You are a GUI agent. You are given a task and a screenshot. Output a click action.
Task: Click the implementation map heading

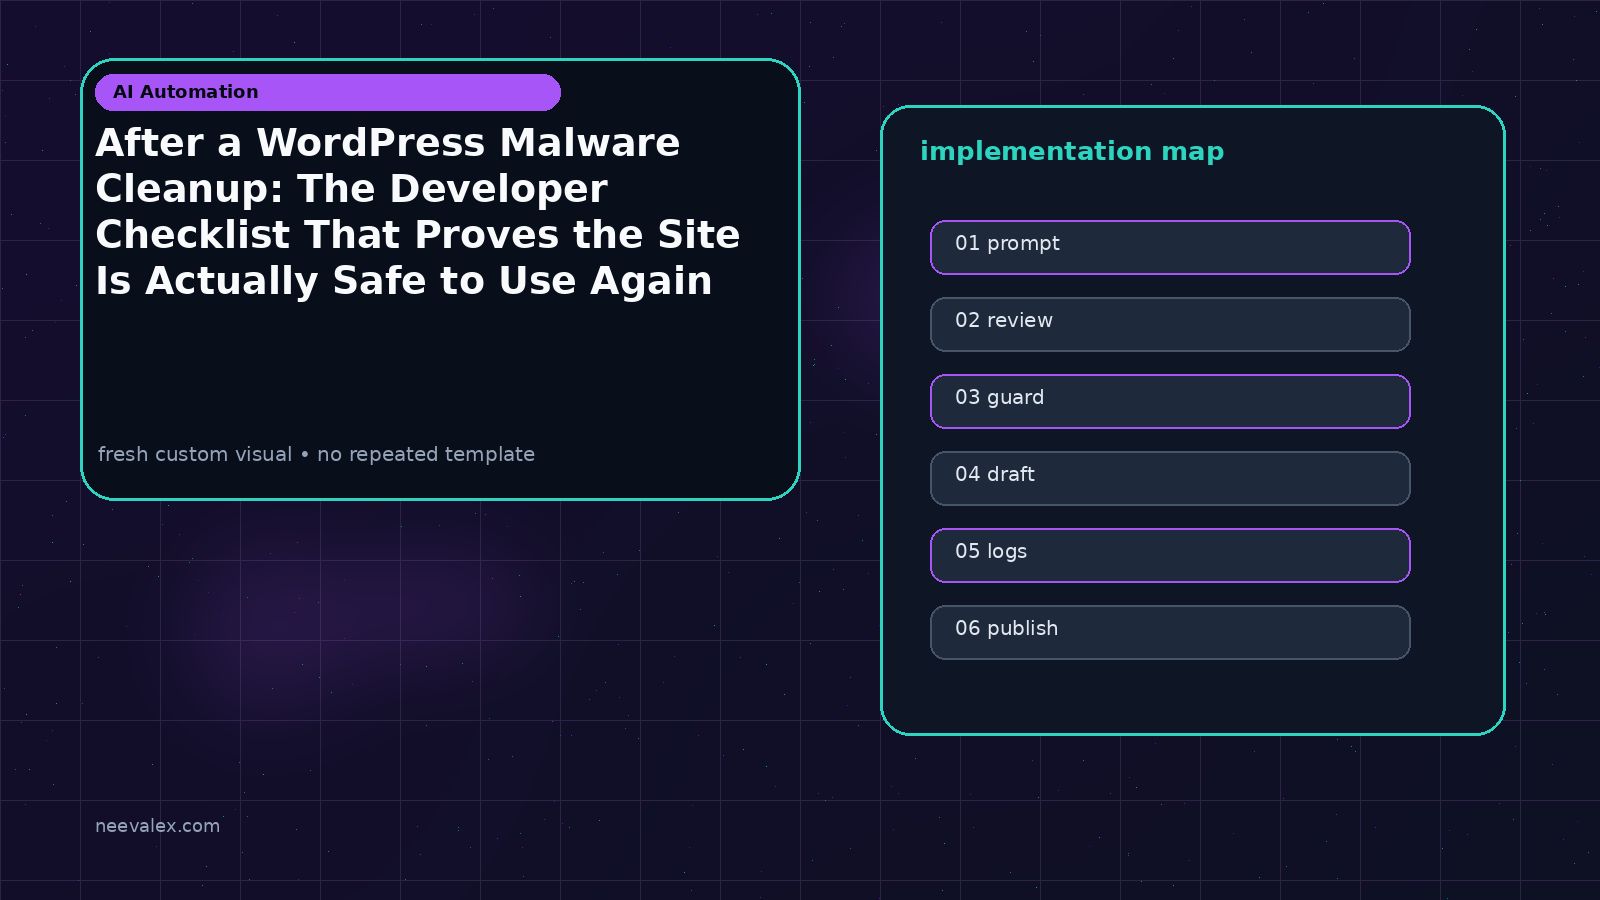(x=1072, y=151)
